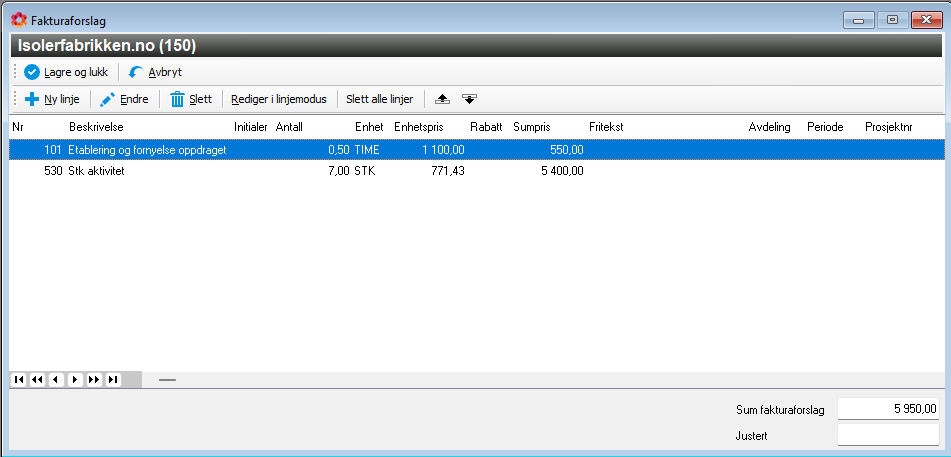
Task: Select the Etablering og fornyelse oppdraget row
Action: tap(300, 149)
